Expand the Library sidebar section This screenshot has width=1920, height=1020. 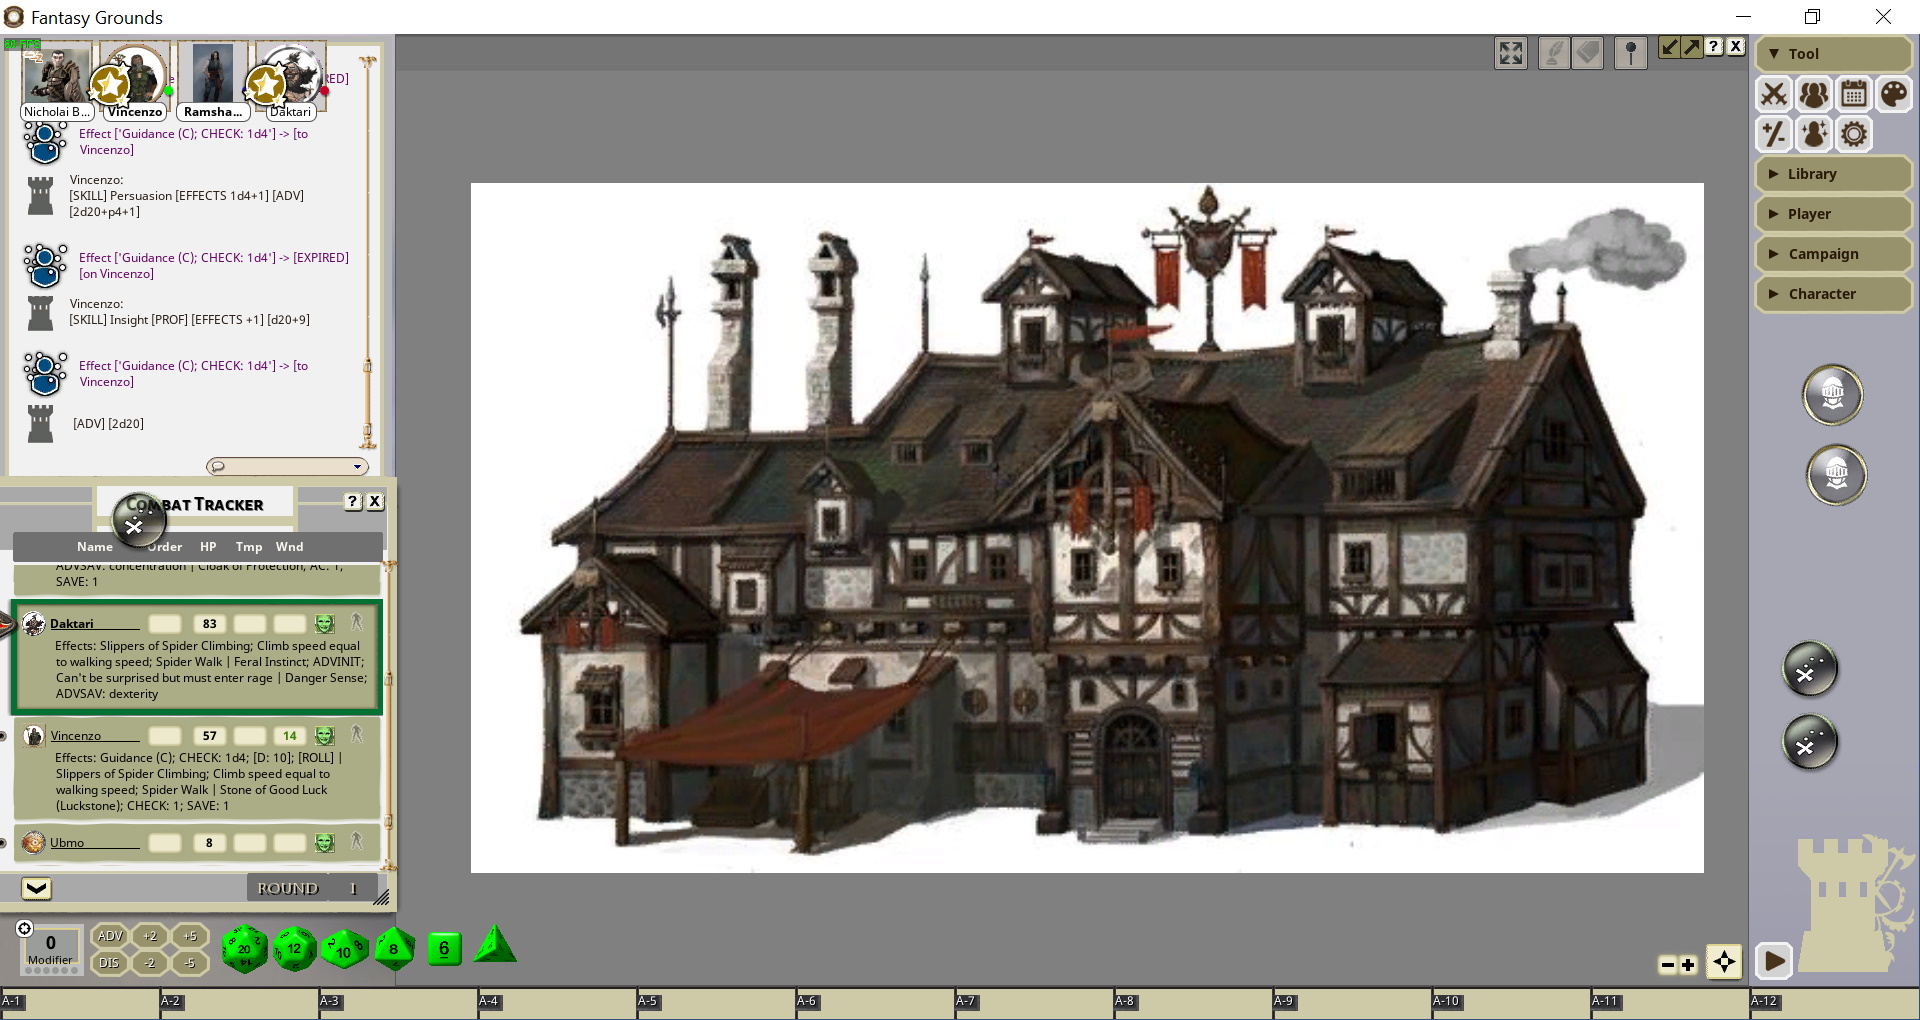[x=1834, y=174]
